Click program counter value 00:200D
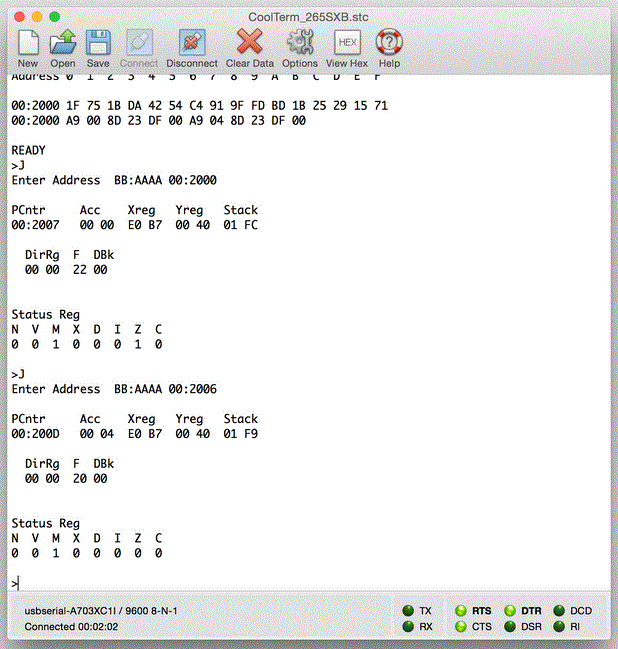 [35, 434]
